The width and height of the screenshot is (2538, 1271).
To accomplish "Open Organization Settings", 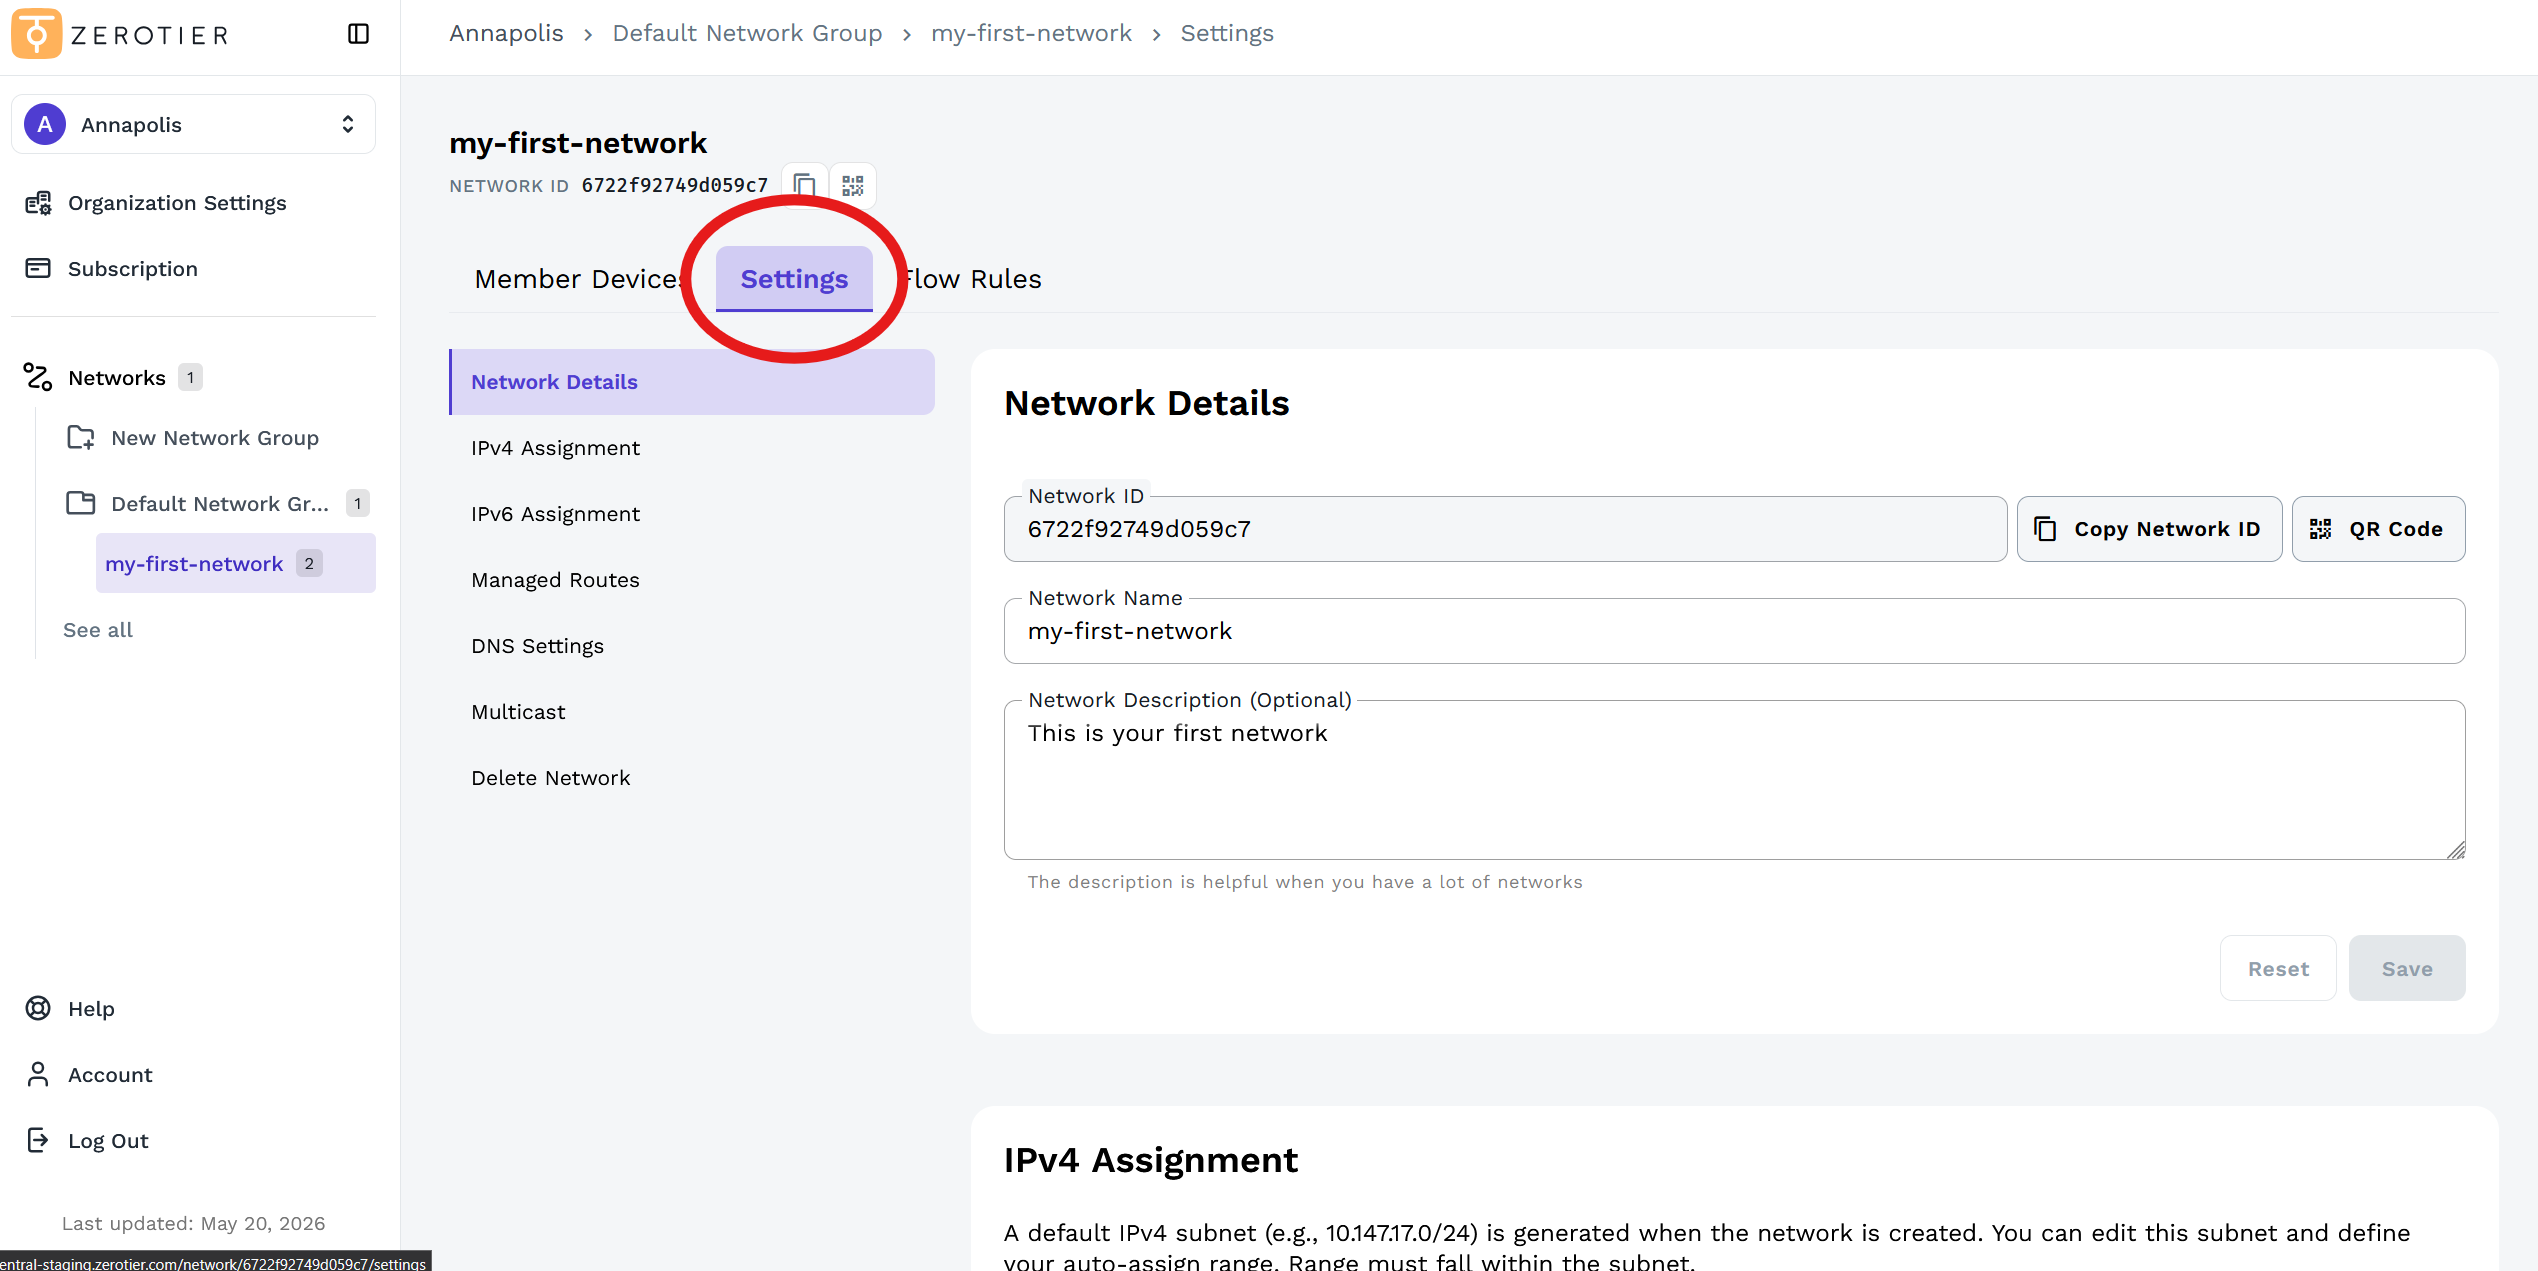I will [x=176, y=203].
